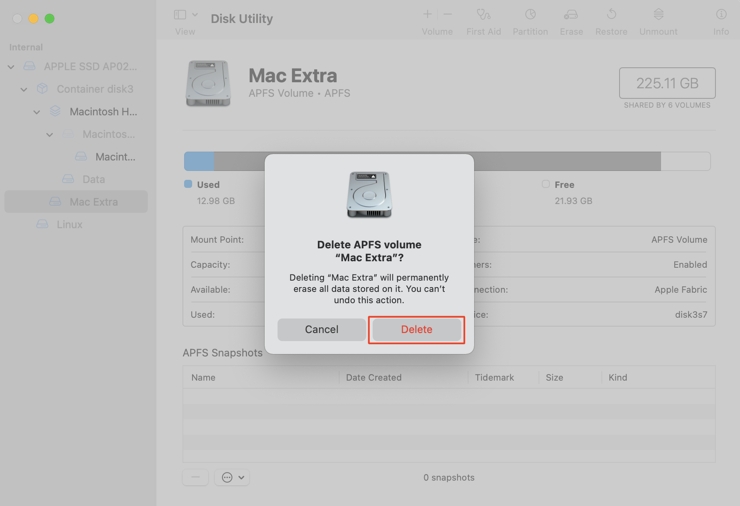Open the snapshot actions ellipsis menu
This screenshot has height=506, width=740.
click(x=232, y=477)
